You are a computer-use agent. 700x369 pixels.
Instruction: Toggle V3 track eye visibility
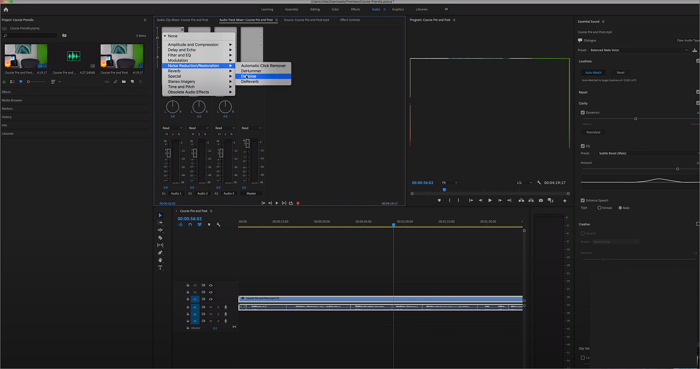click(211, 286)
